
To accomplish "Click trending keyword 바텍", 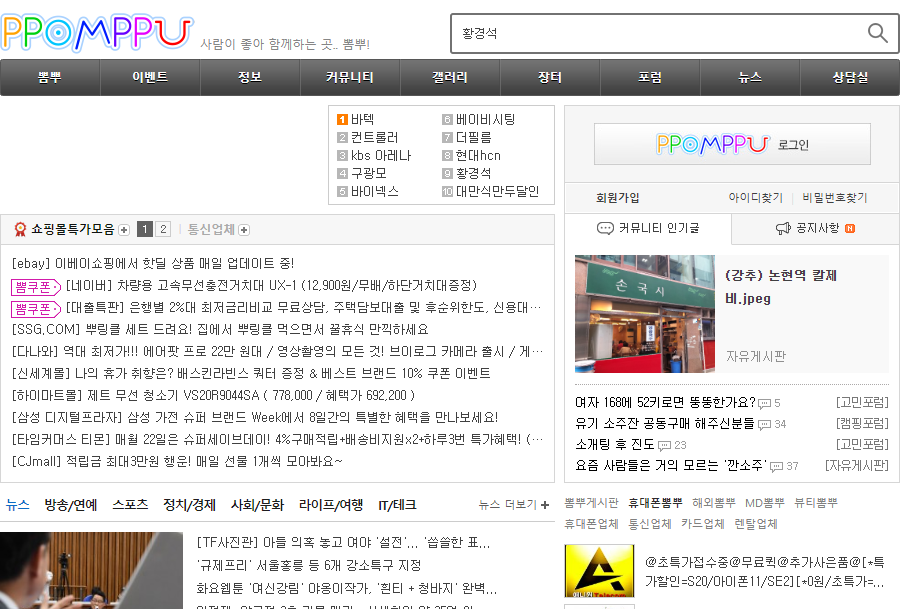I will point(362,120).
